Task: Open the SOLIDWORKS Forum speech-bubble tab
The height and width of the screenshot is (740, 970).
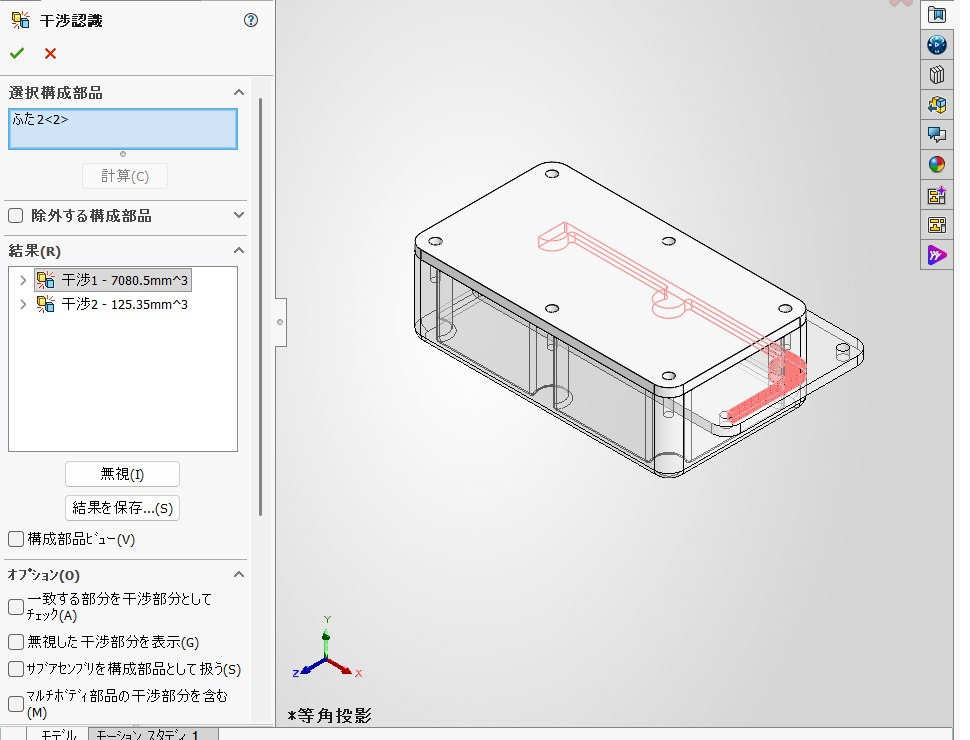Action: point(937,134)
